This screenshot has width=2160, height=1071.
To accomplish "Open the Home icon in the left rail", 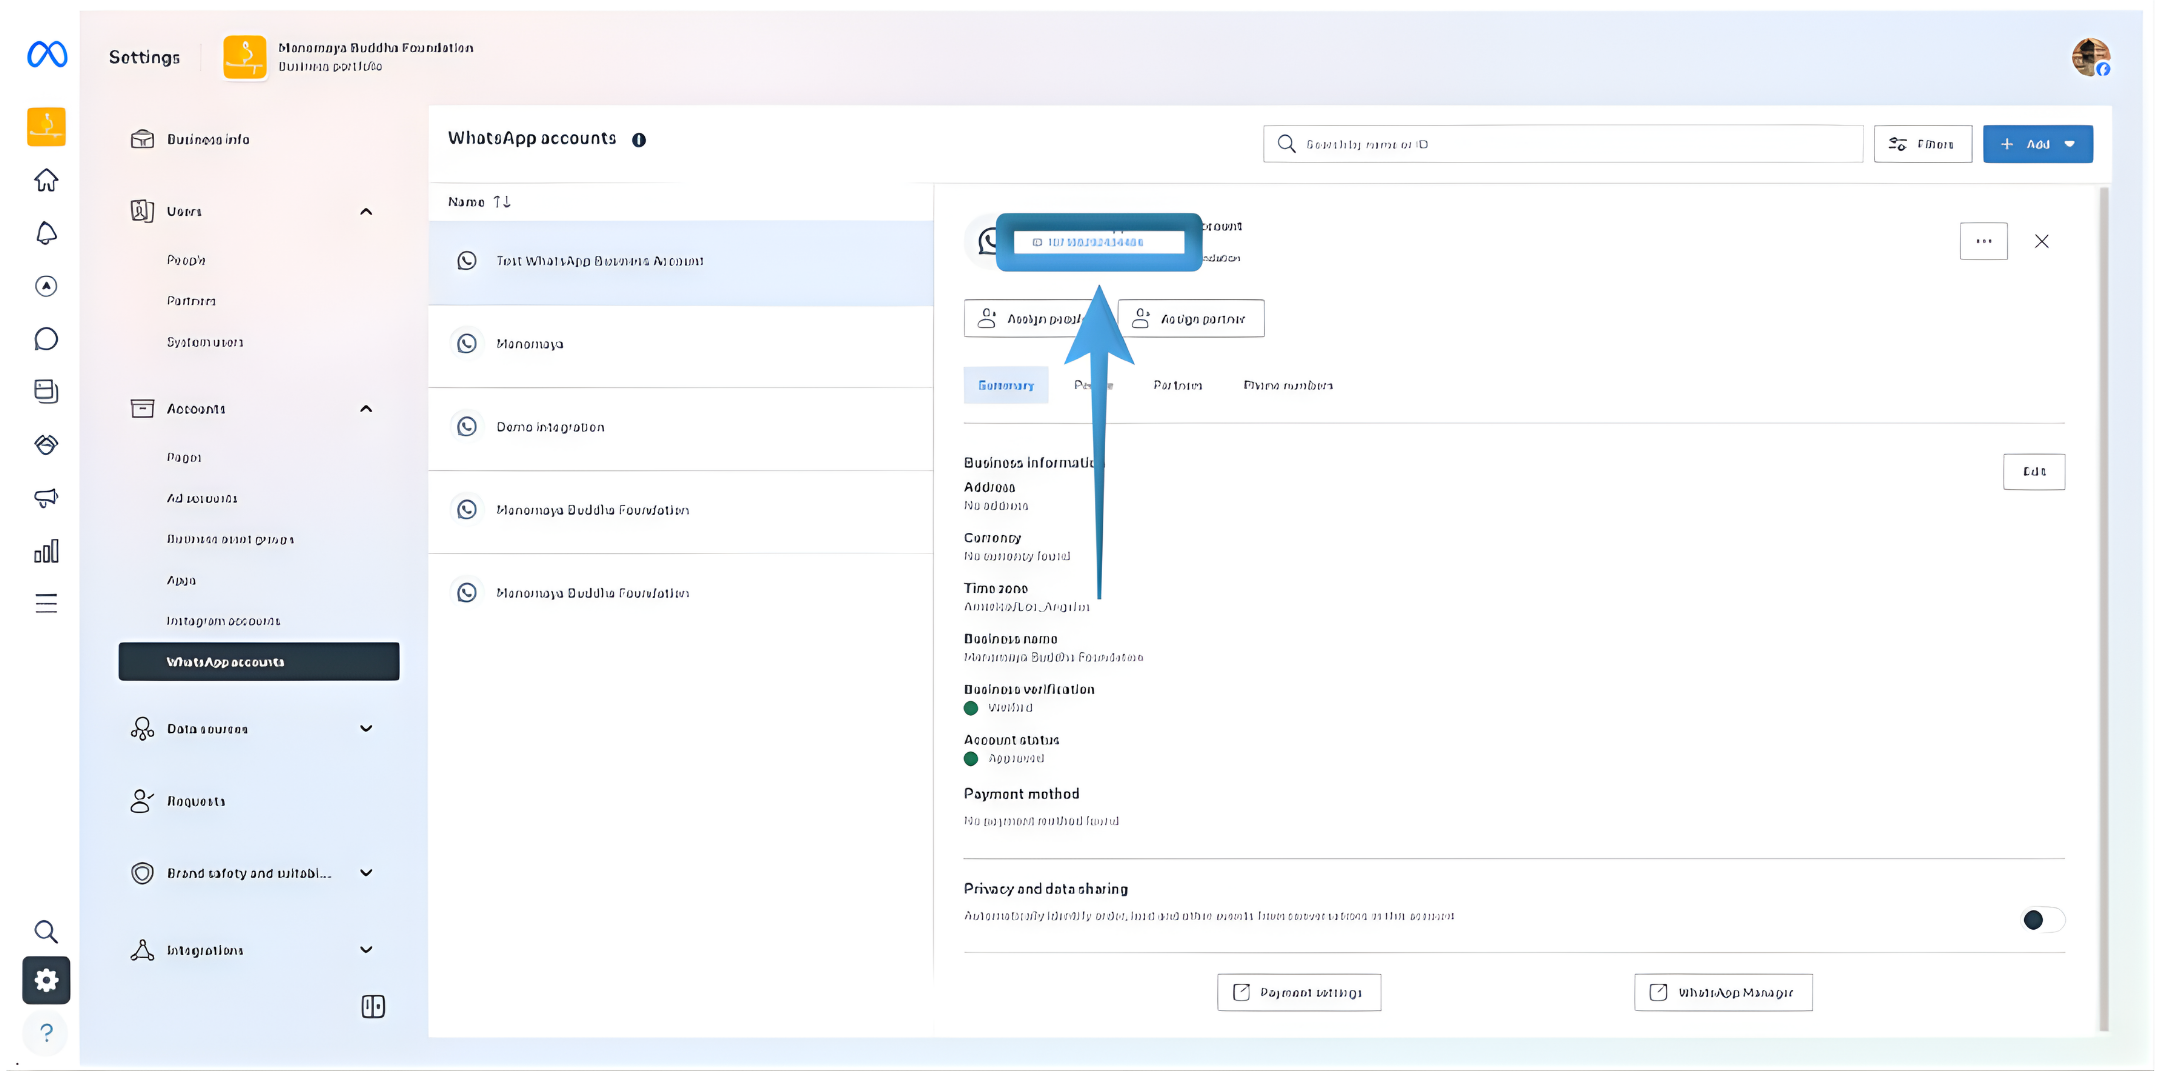I will point(46,180).
